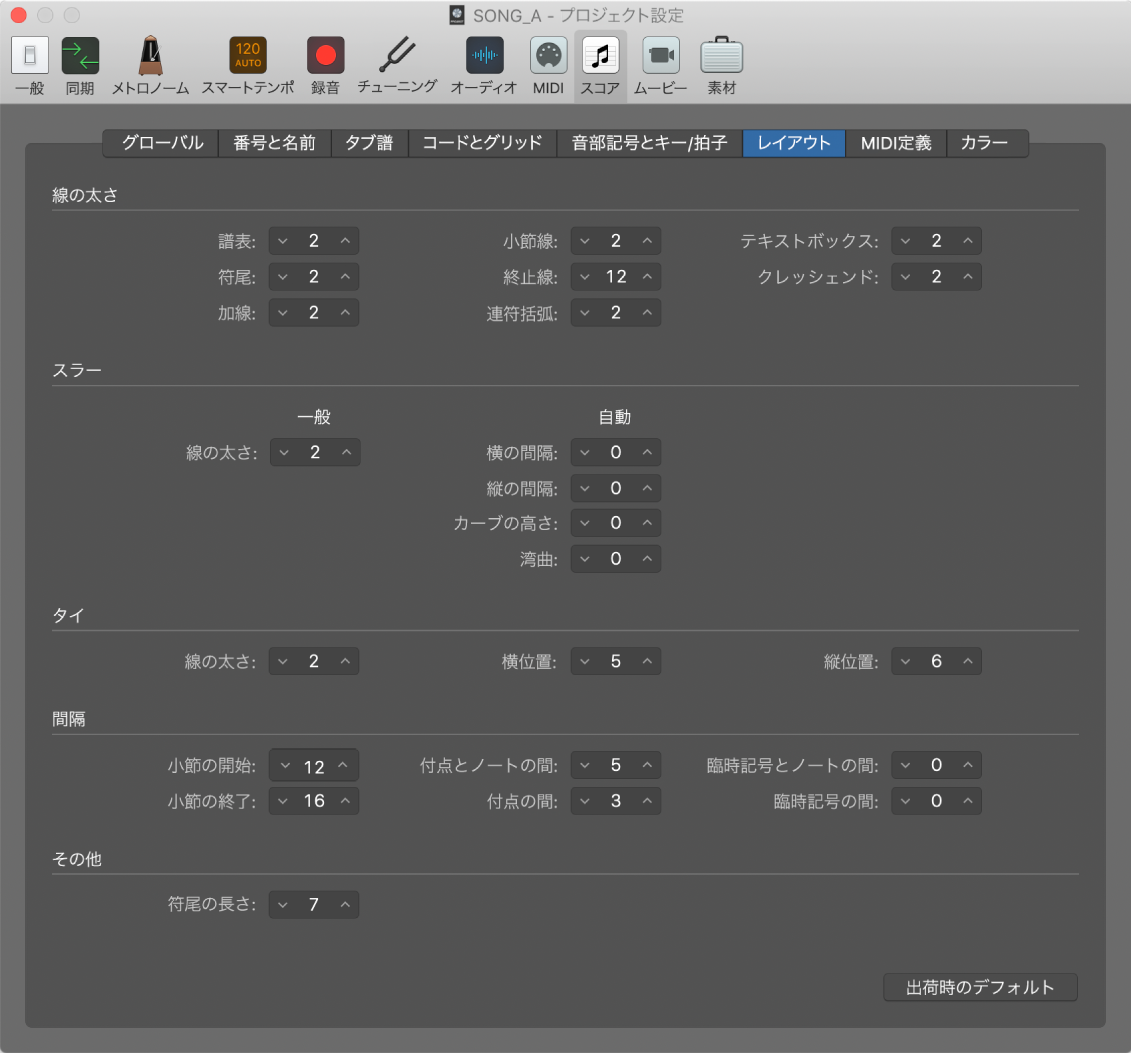Switch to the コードとグリッド tab
This screenshot has width=1131, height=1053.
coord(483,143)
